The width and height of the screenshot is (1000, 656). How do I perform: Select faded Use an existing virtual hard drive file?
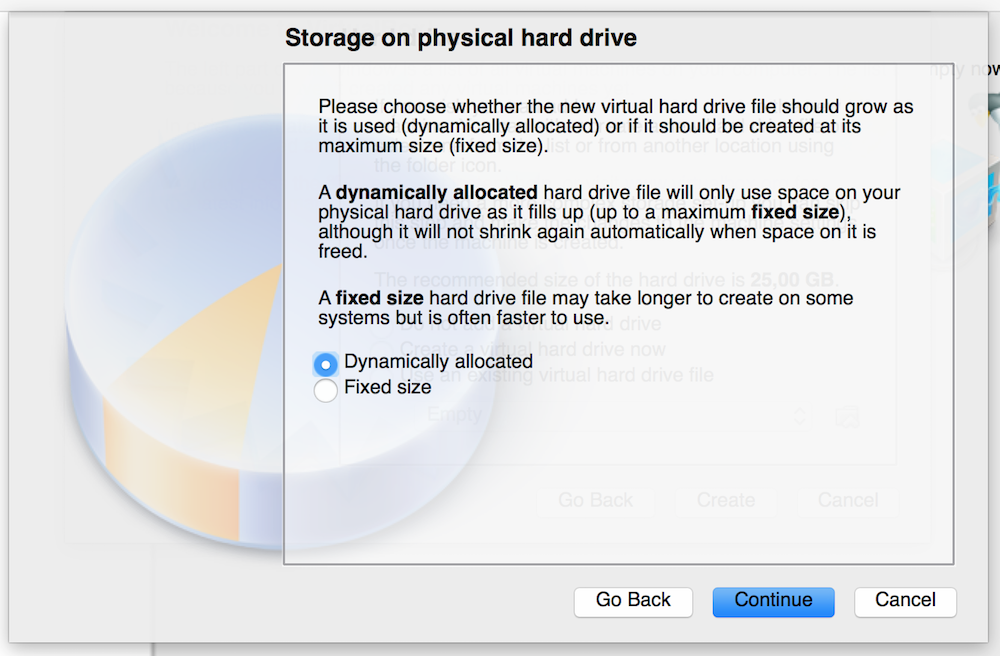[x=556, y=375]
